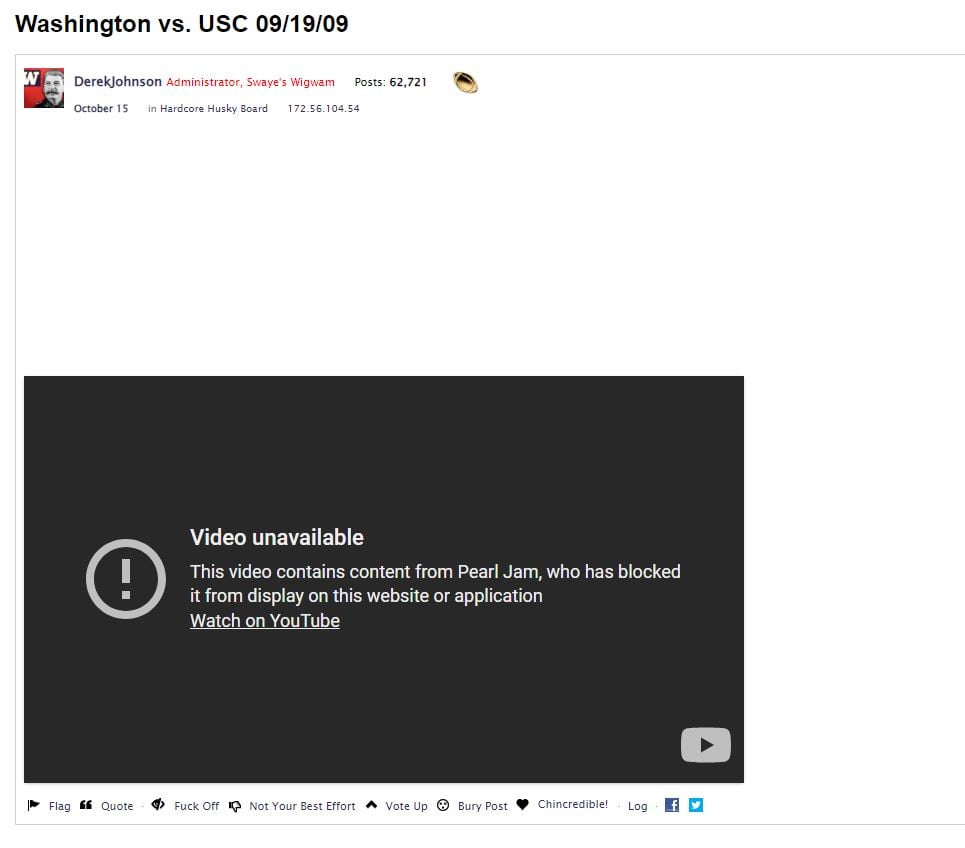Screen dimensions: 965x848
Task: Click the thumbs-down Not Your Best Effort icon
Action: point(234,806)
